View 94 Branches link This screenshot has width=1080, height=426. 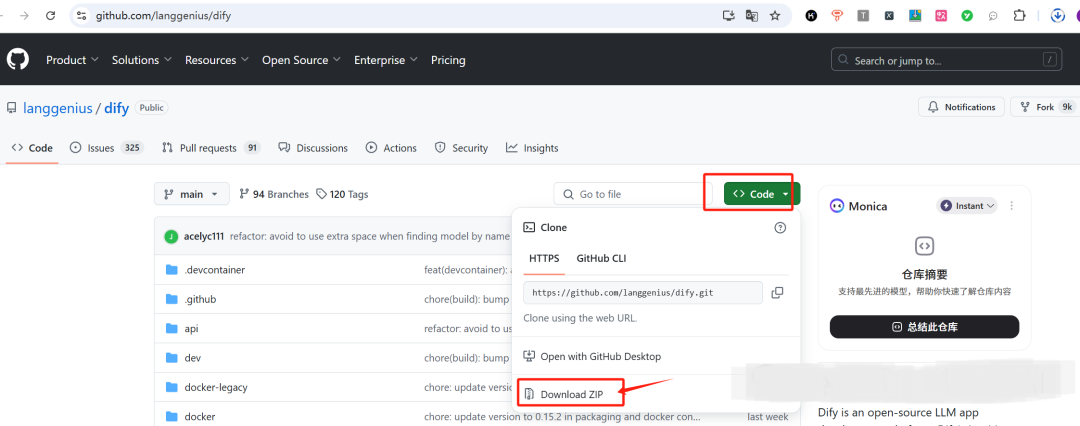273,194
